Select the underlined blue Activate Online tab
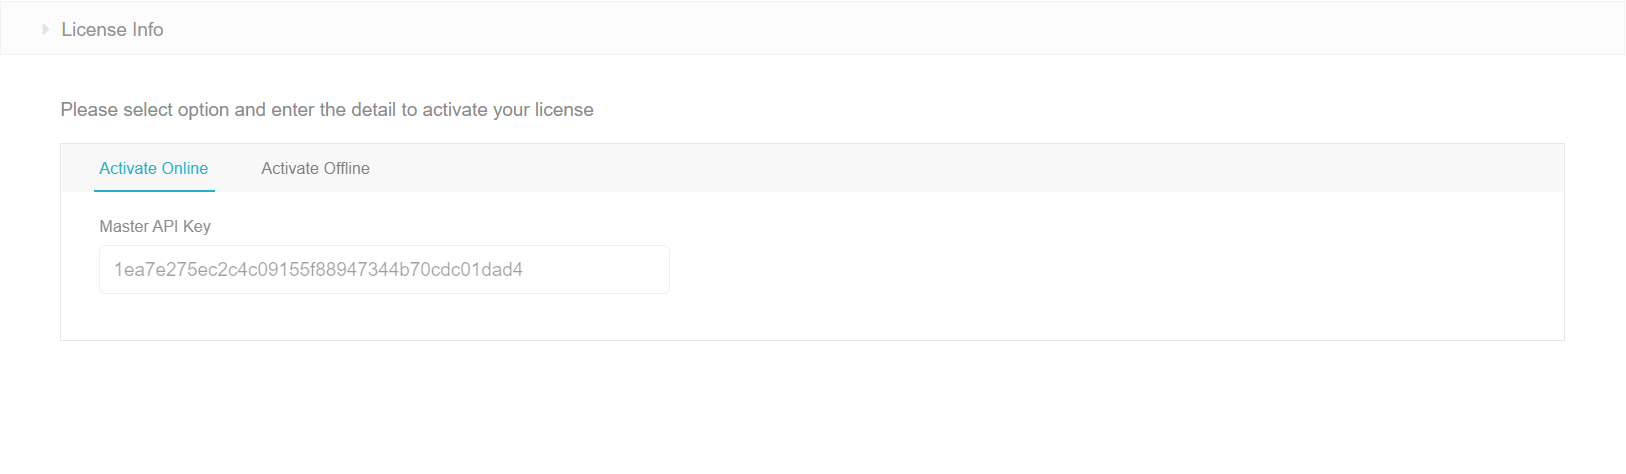The height and width of the screenshot is (474, 1626). (154, 168)
